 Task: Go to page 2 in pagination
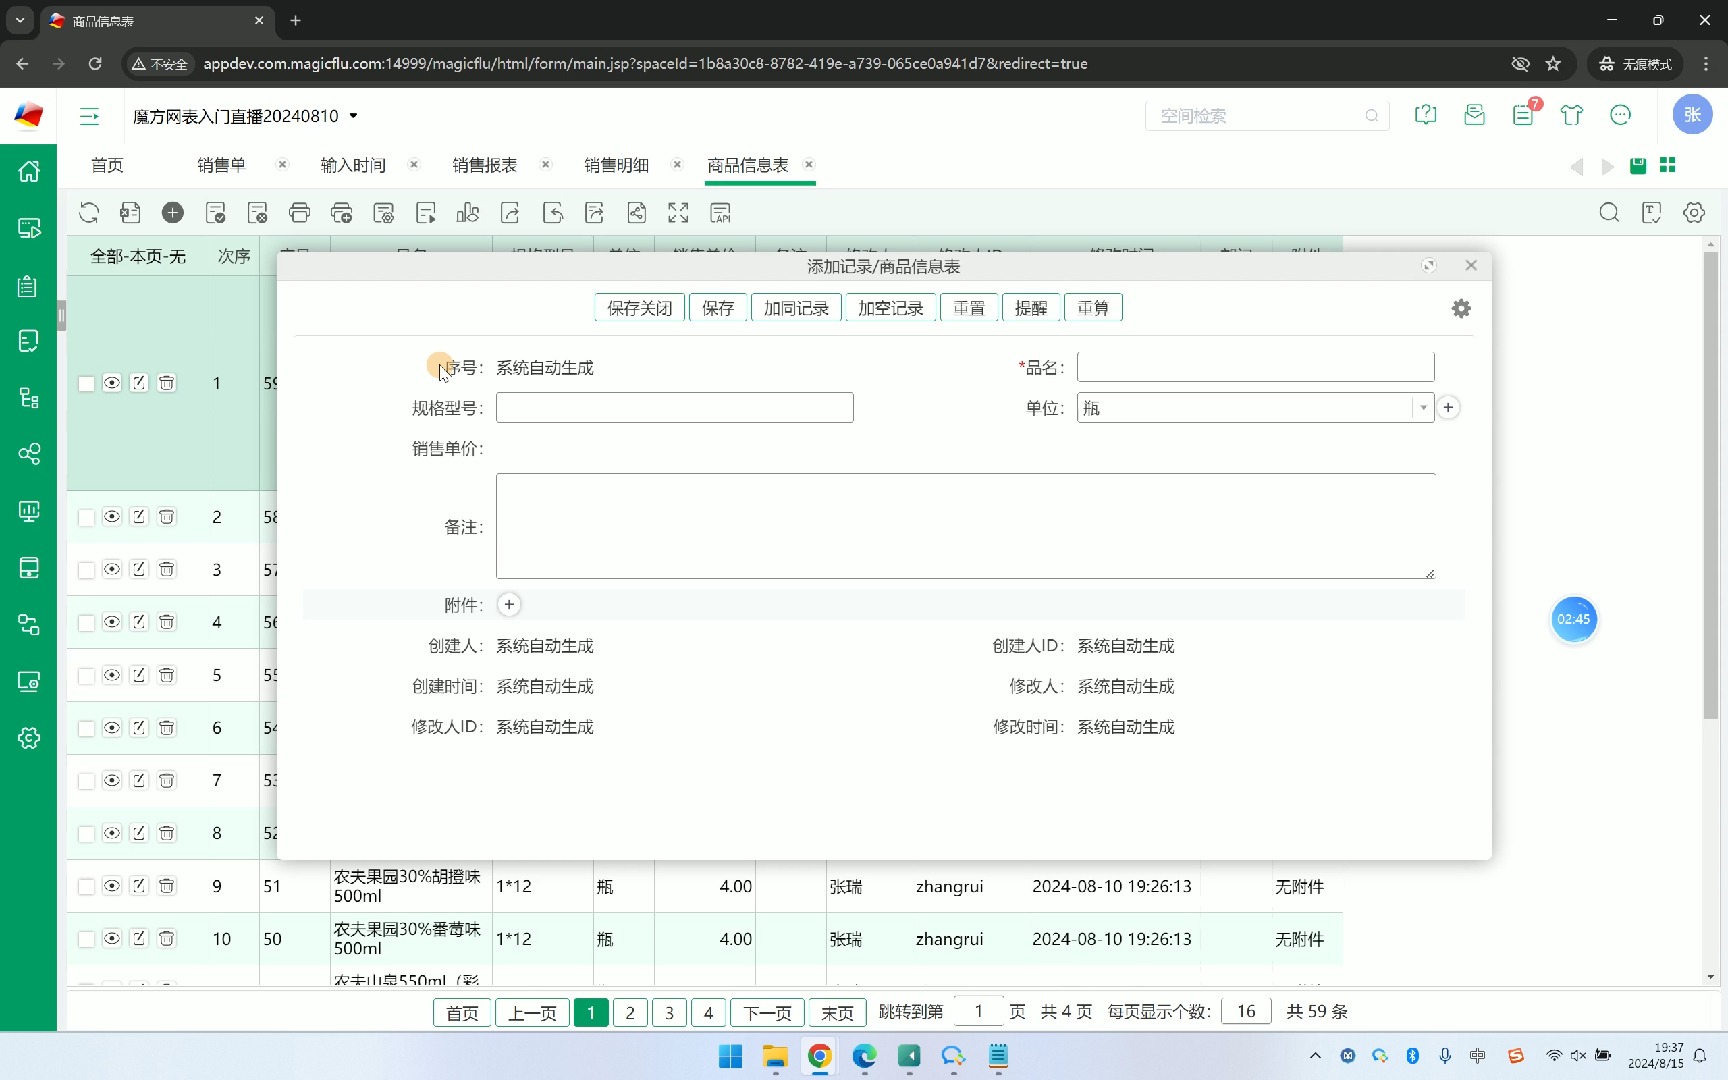tap(630, 1012)
